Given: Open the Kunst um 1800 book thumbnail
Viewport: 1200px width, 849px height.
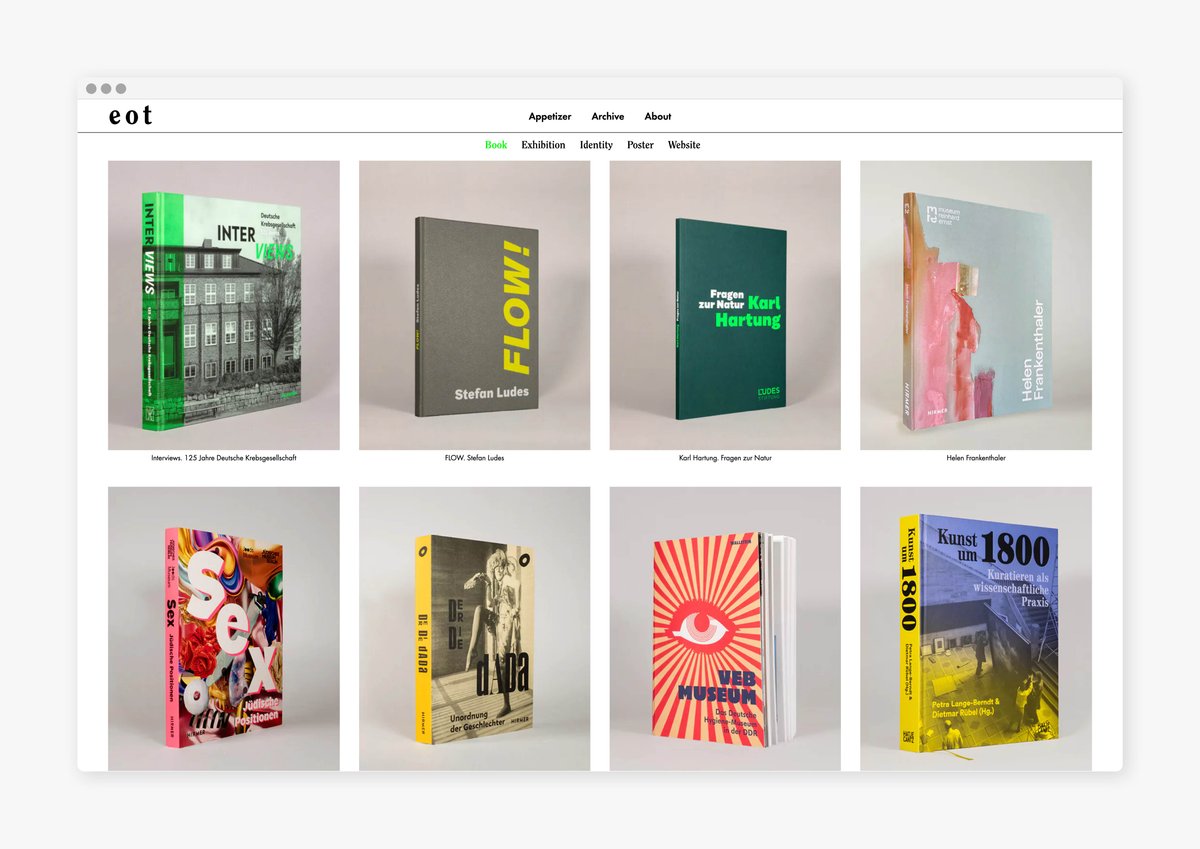Looking at the screenshot, I should pos(976,629).
